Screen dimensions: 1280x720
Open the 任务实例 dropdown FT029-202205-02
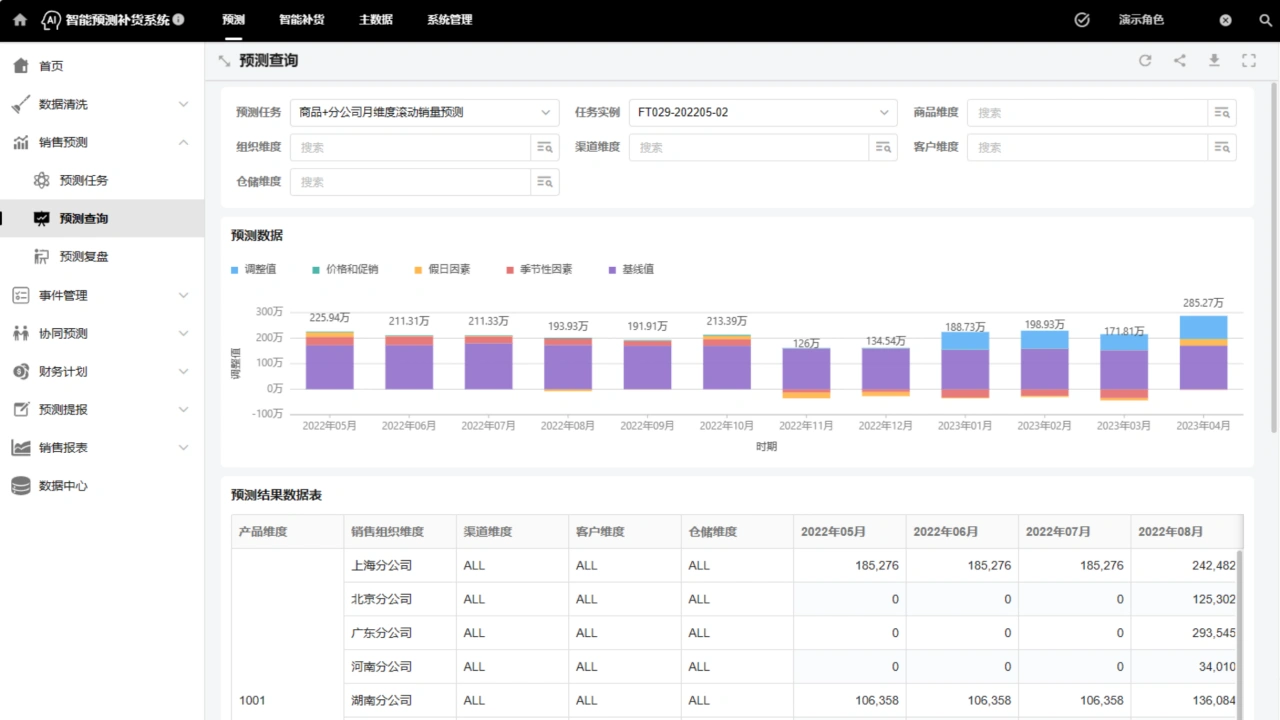pos(762,113)
